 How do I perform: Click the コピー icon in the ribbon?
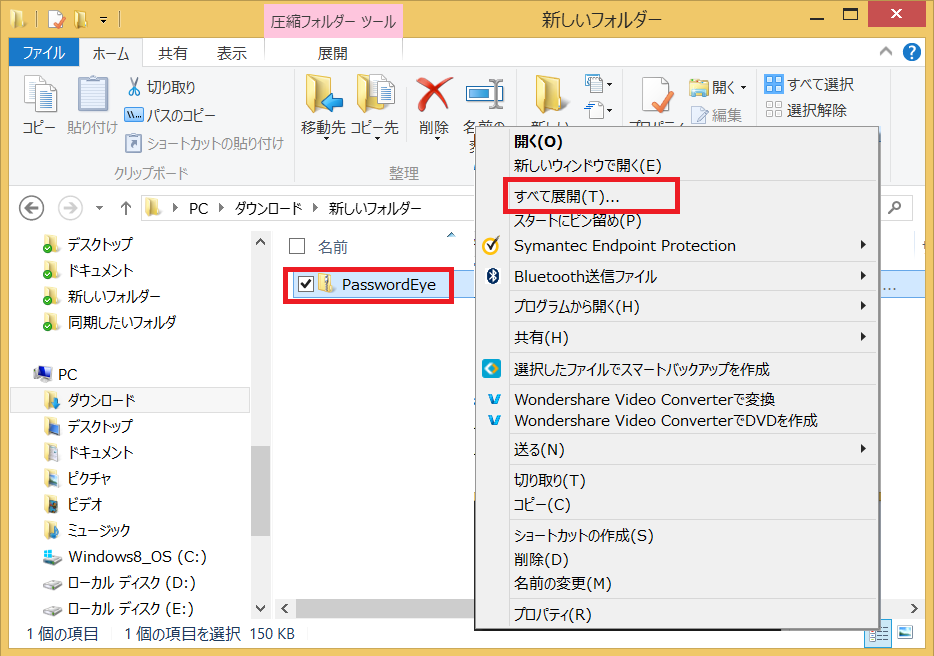tap(39, 105)
